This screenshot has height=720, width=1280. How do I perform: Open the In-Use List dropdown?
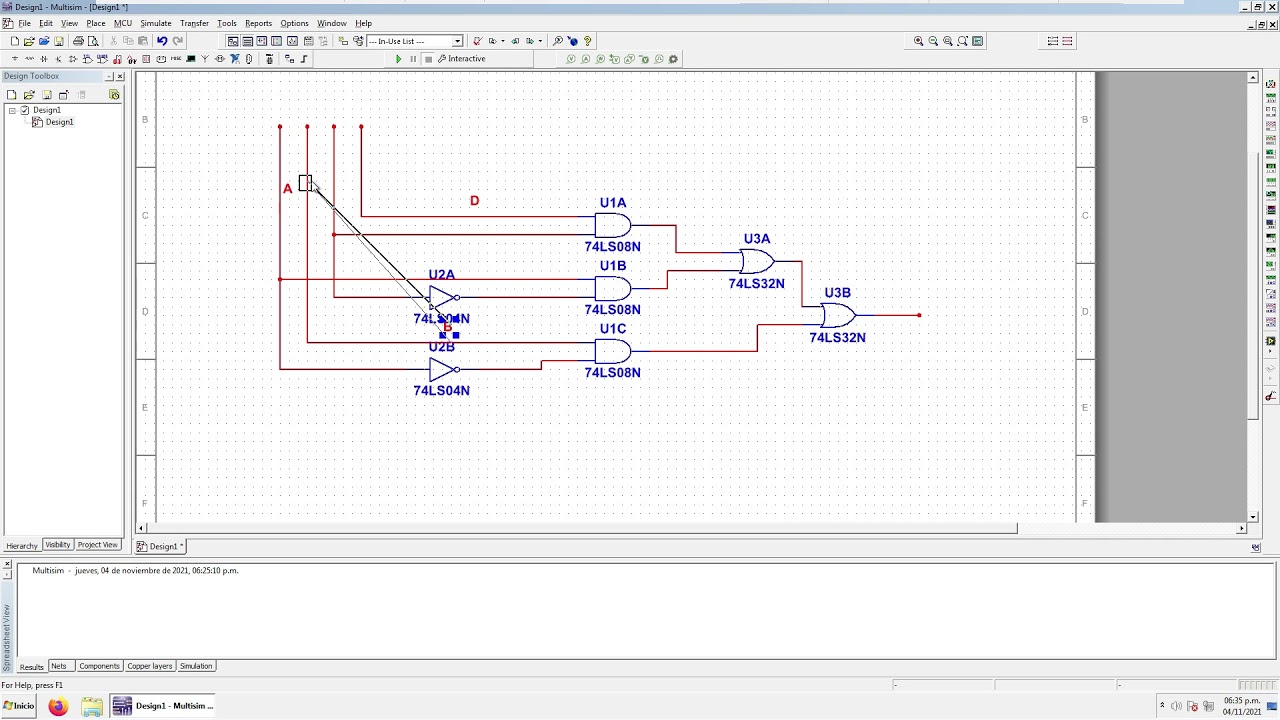(457, 41)
